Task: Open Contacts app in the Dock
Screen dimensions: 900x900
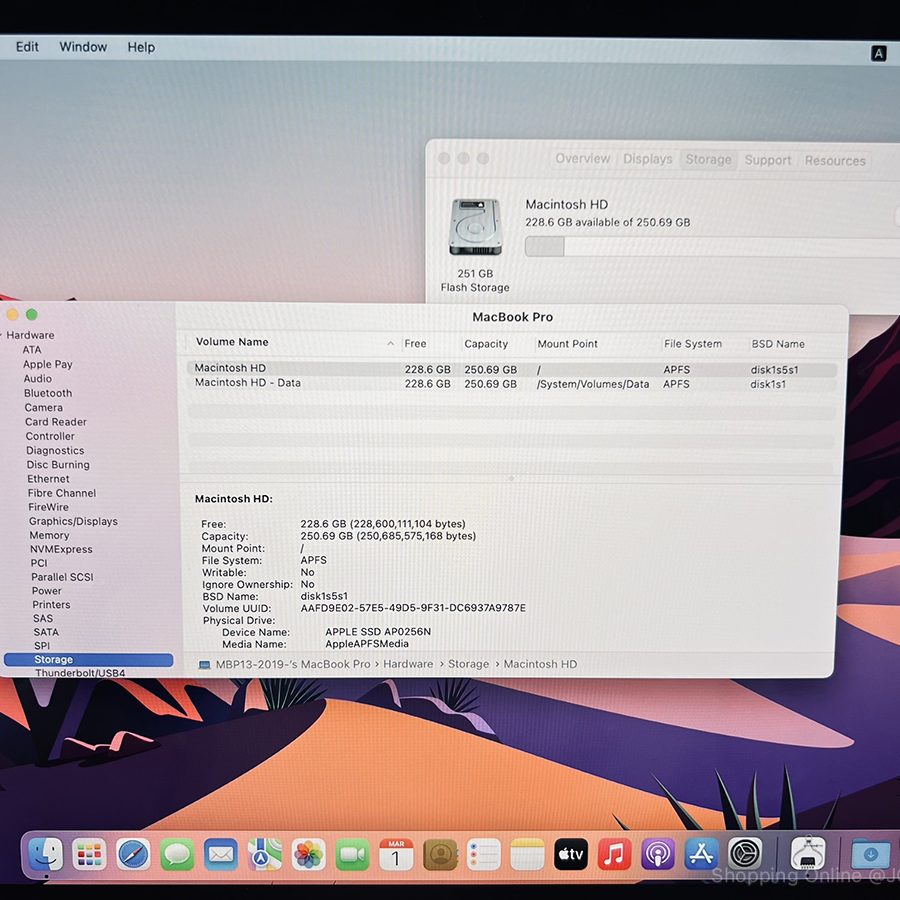Action: pyautogui.click(x=440, y=855)
